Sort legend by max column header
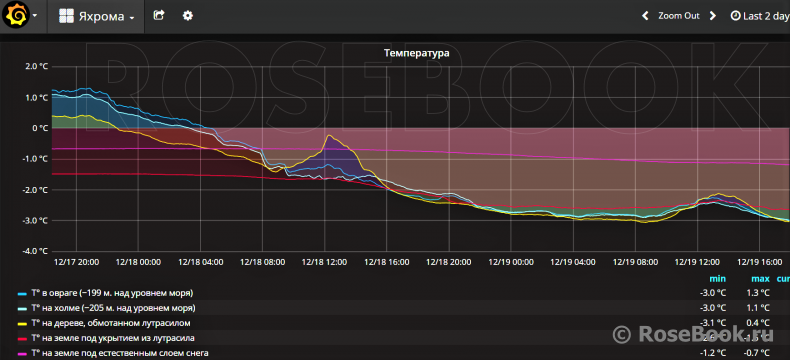Image resolution: width=790 pixels, height=360 pixels. point(761,278)
